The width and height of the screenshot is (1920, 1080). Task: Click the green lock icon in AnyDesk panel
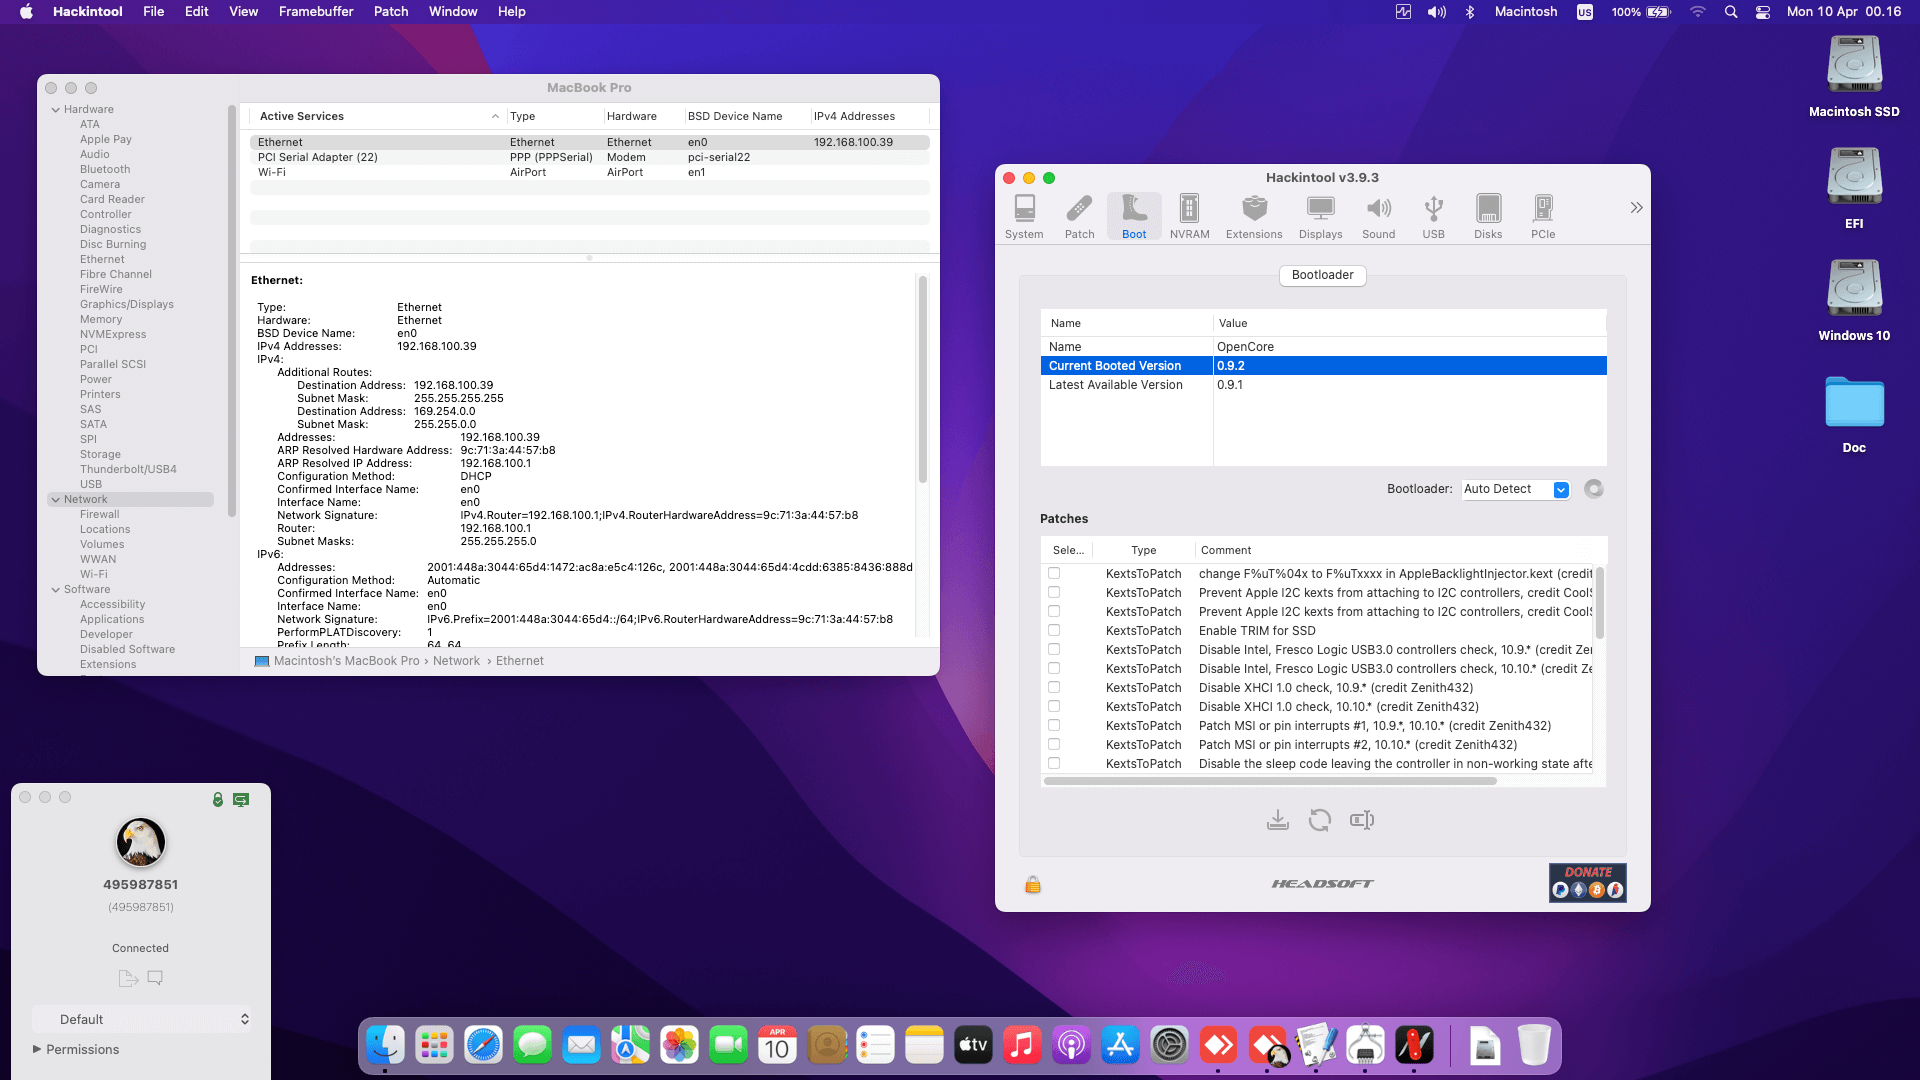[x=218, y=799]
